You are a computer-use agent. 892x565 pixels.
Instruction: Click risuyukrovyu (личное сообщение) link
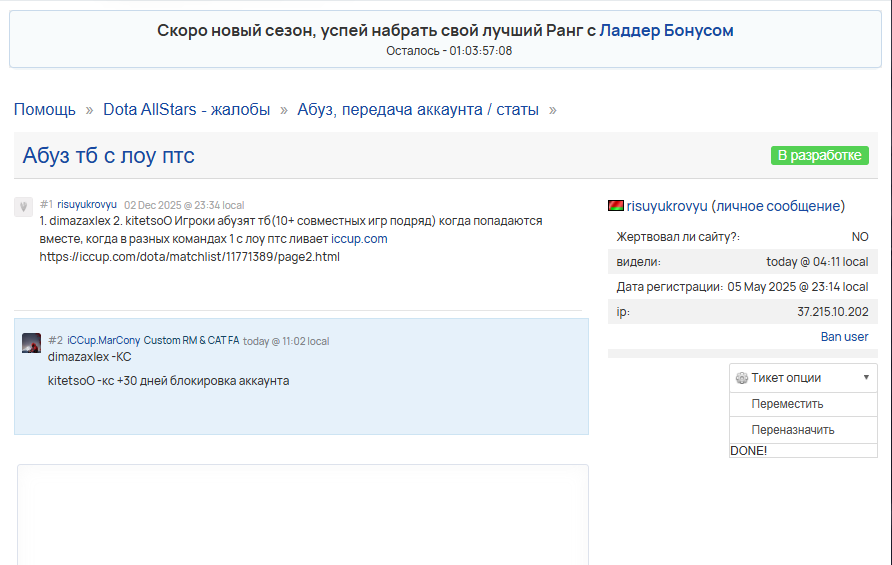coord(736,206)
